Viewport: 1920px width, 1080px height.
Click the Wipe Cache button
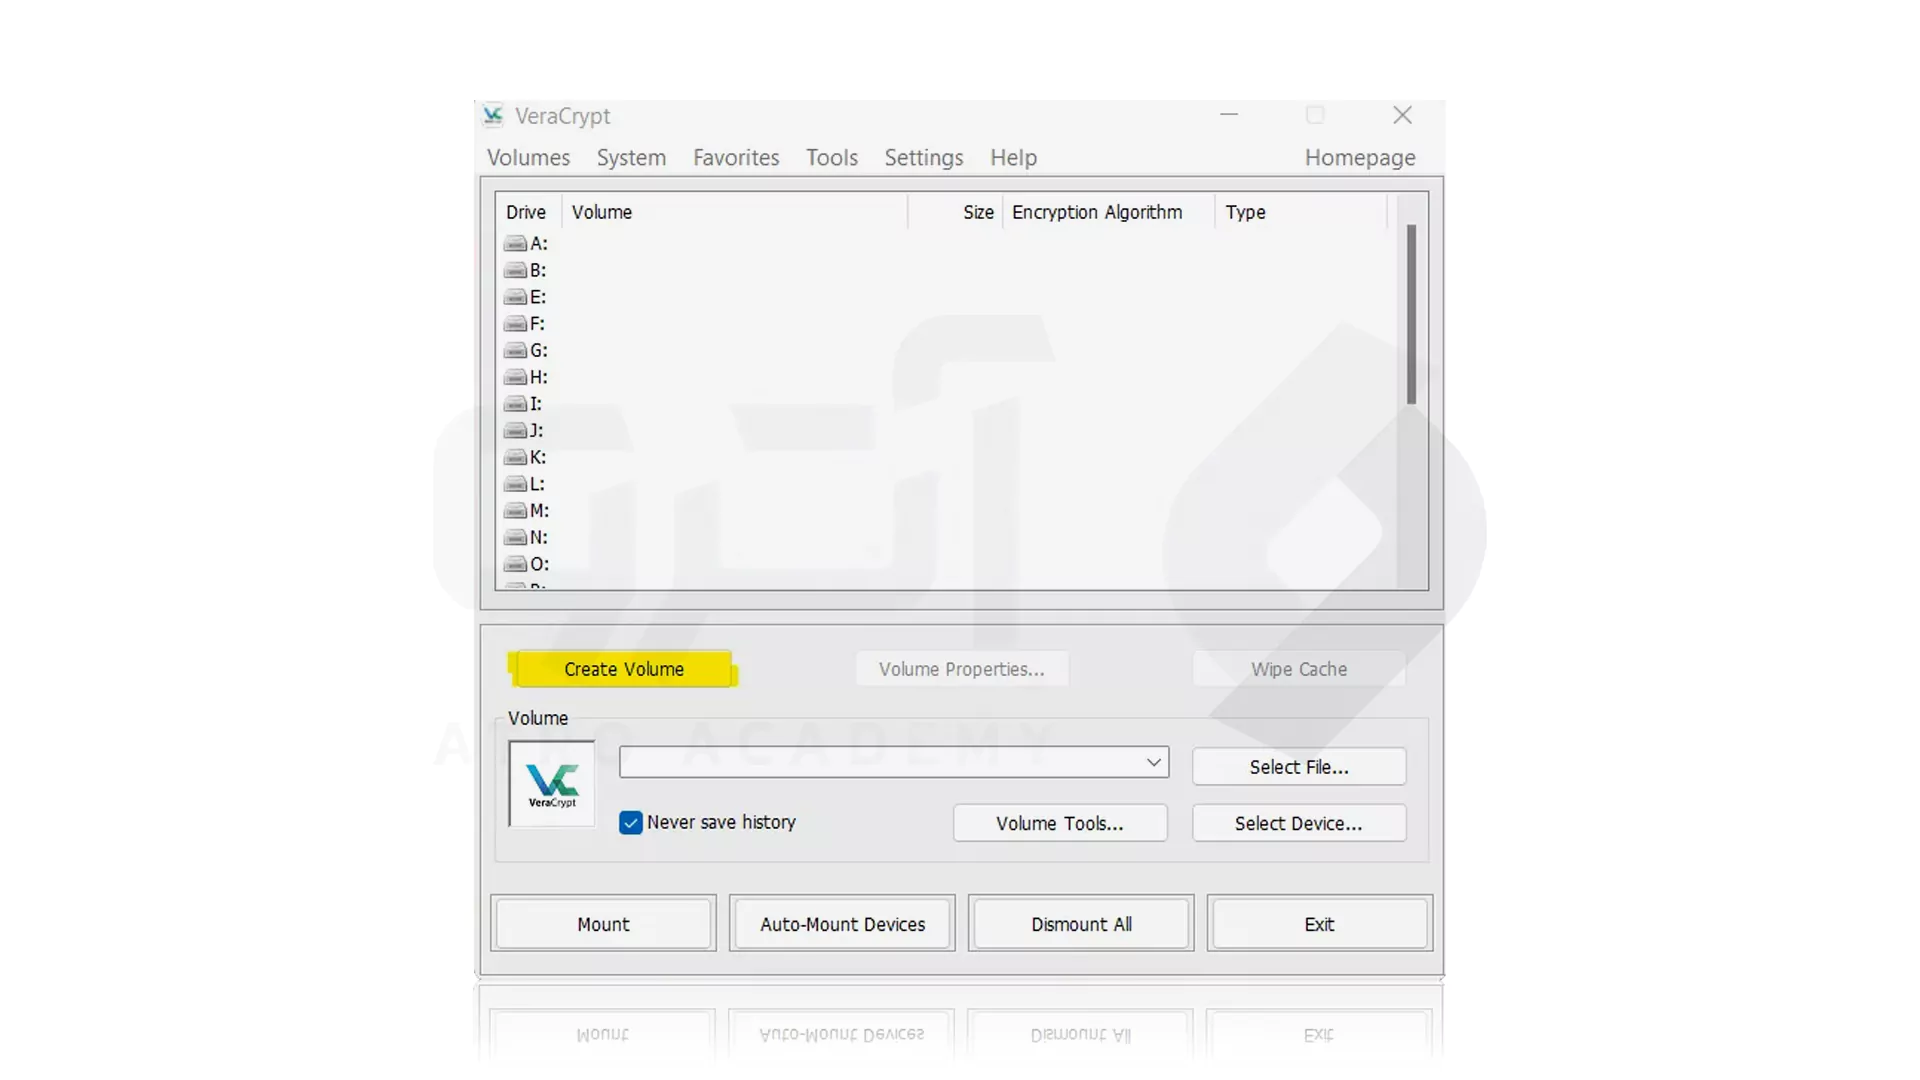[x=1299, y=669]
